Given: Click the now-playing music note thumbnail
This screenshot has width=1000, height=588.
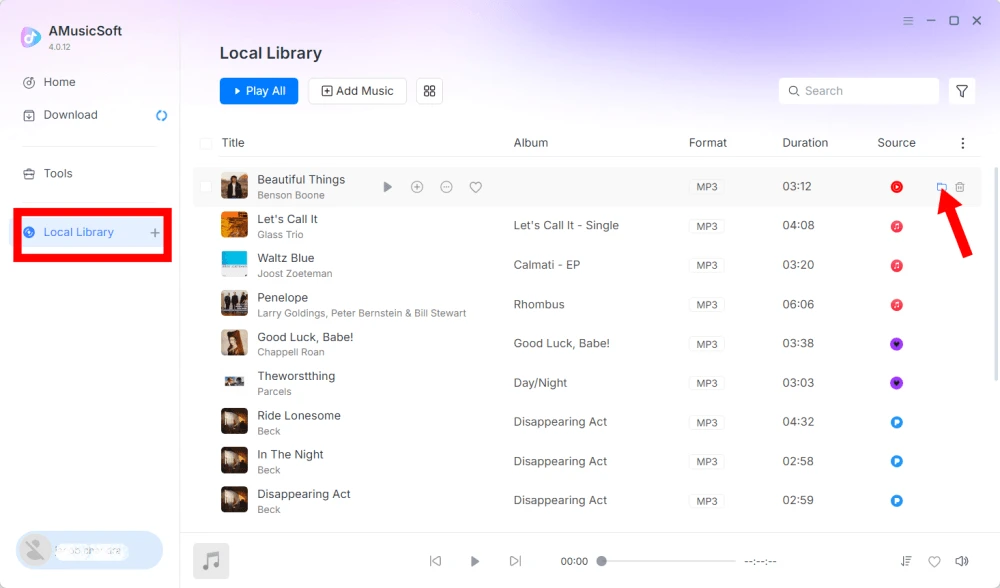Looking at the screenshot, I should pyautogui.click(x=211, y=561).
